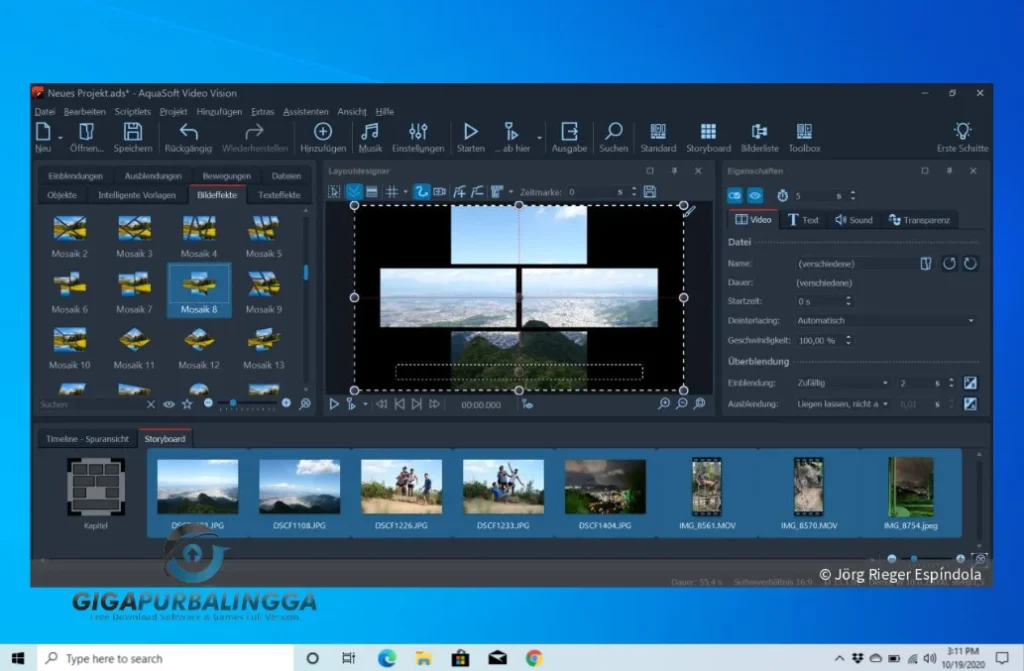Save using the Speichern toolbar icon
Image resolution: width=1024 pixels, height=671 pixels.
tap(133, 131)
